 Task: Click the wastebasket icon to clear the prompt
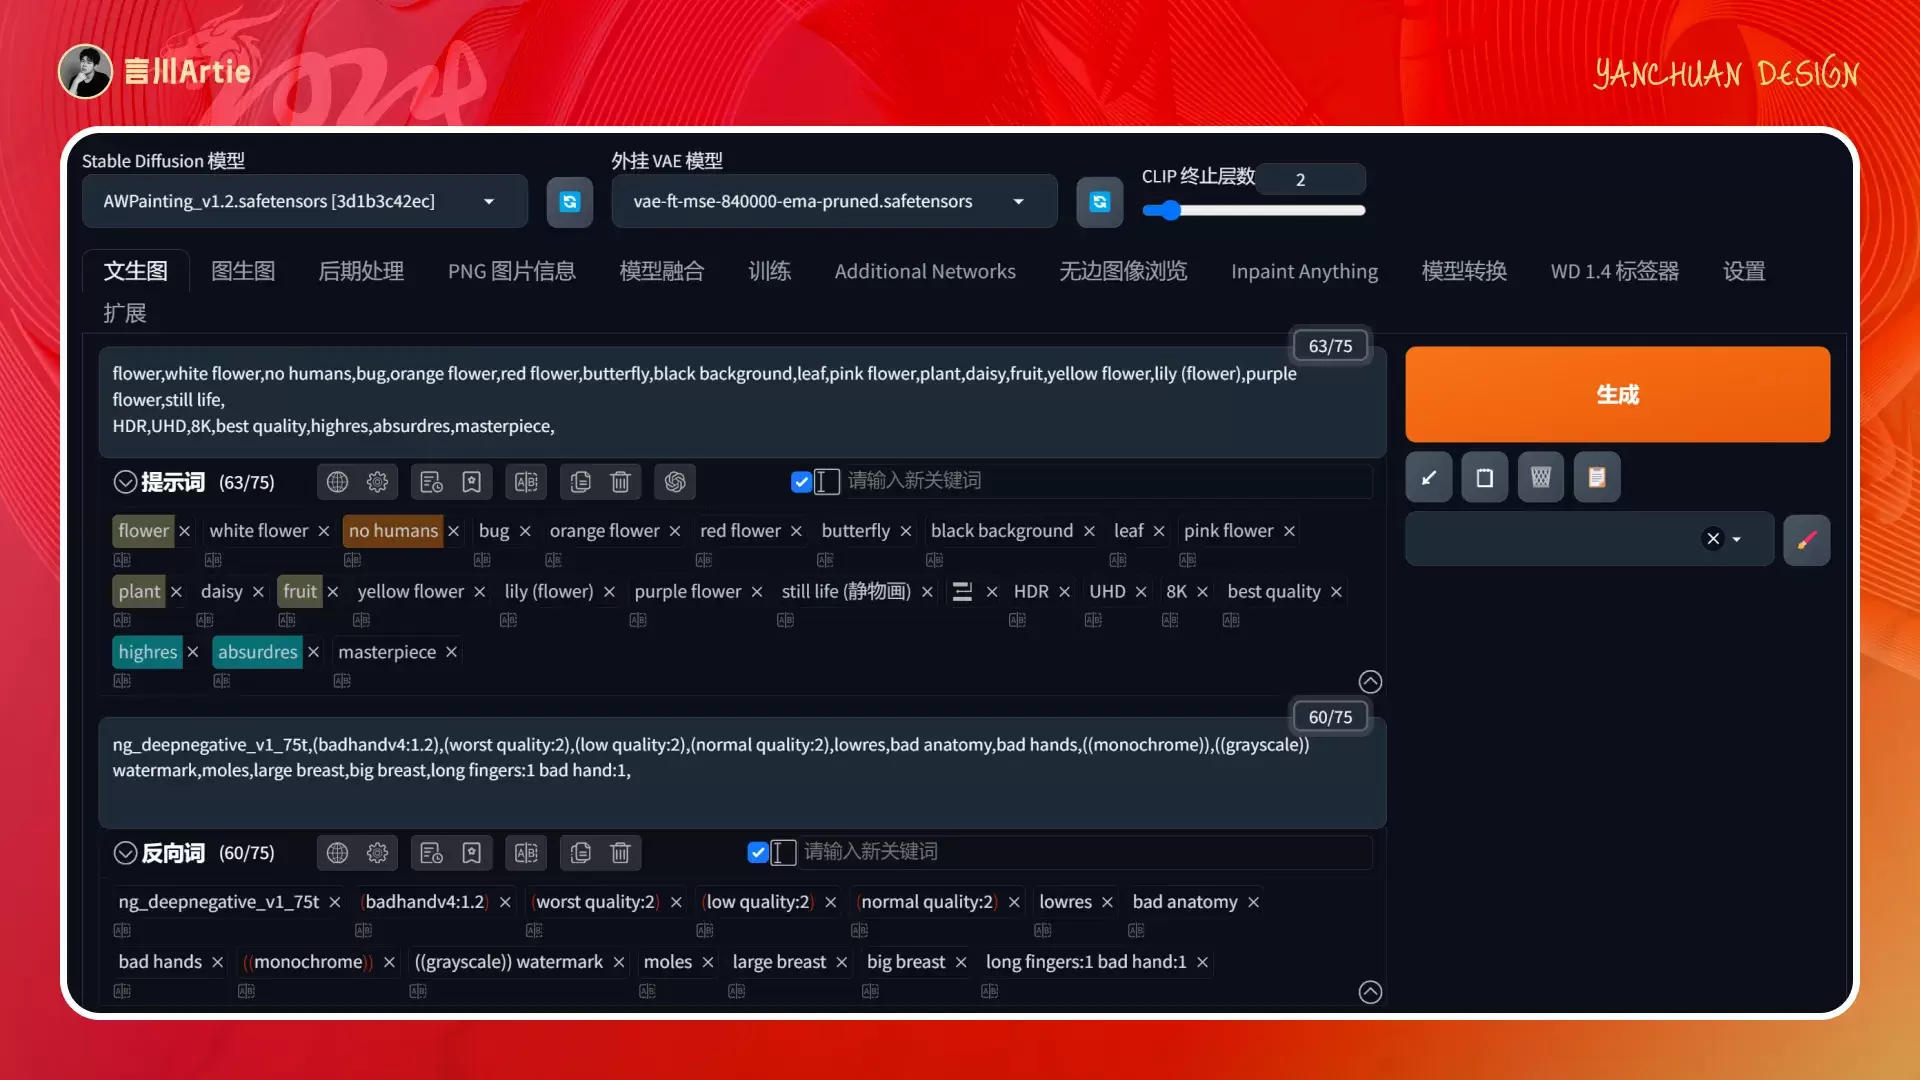(x=1541, y=477)
